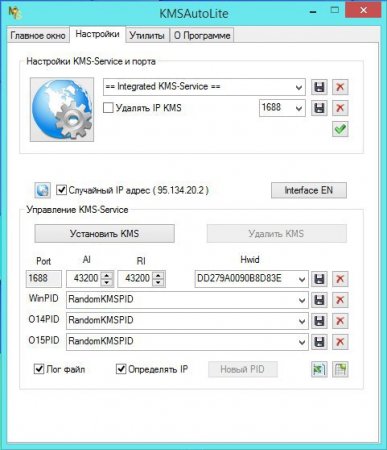Open the О Программе tab
This screenshot has width=387, height=450.
[x=202, y=35]
